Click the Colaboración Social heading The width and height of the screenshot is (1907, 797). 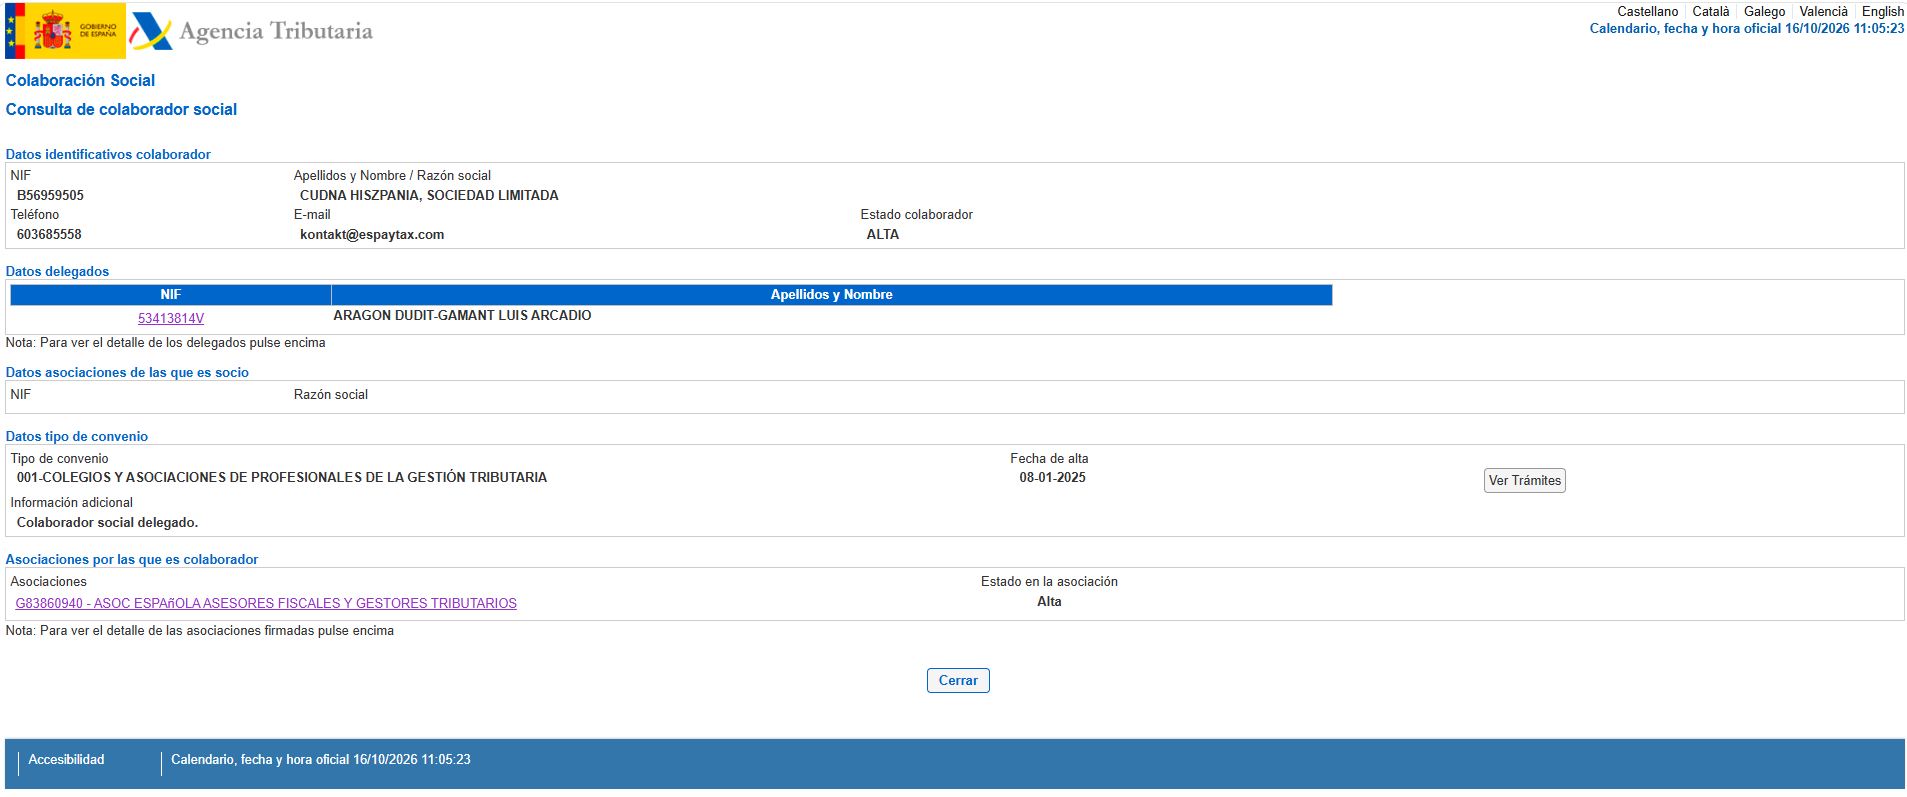pyautogui.click(x=80, y=81)
